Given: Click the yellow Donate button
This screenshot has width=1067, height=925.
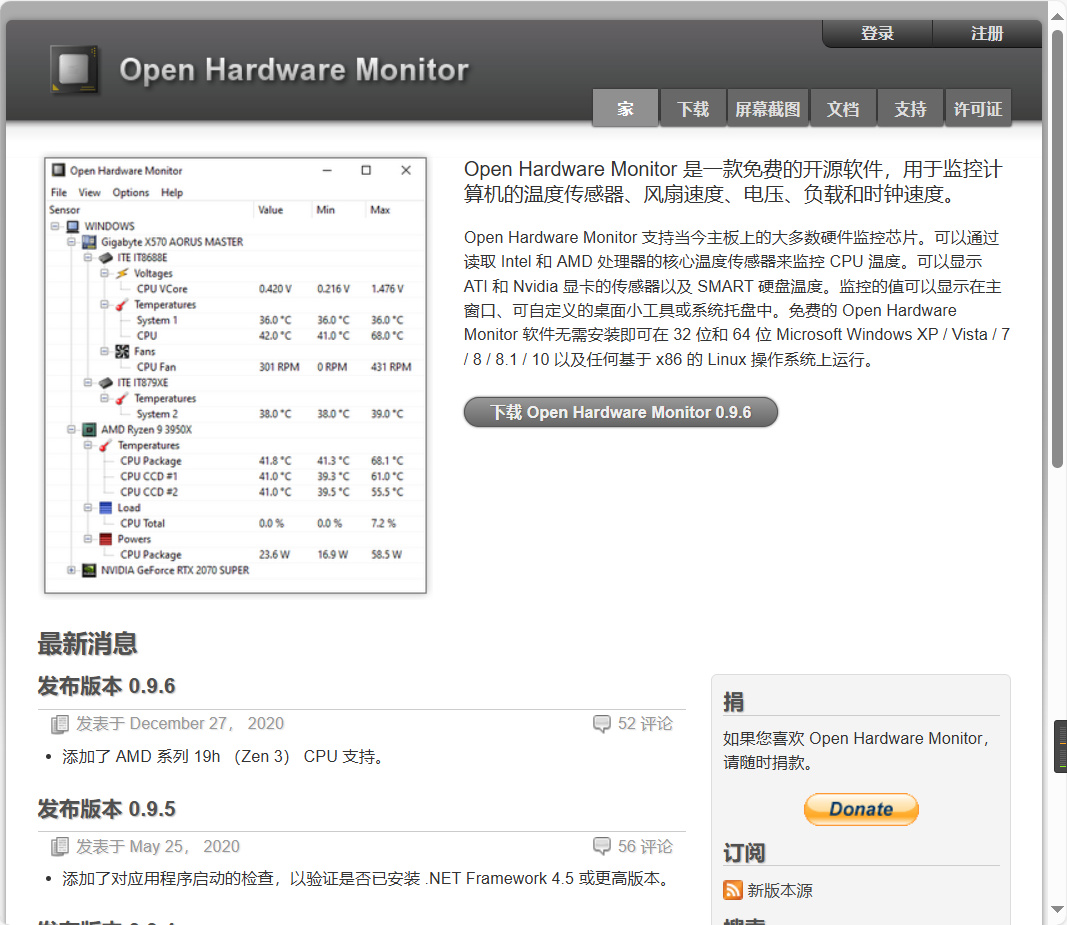Looking at the screenshot, I should (861, 809).
